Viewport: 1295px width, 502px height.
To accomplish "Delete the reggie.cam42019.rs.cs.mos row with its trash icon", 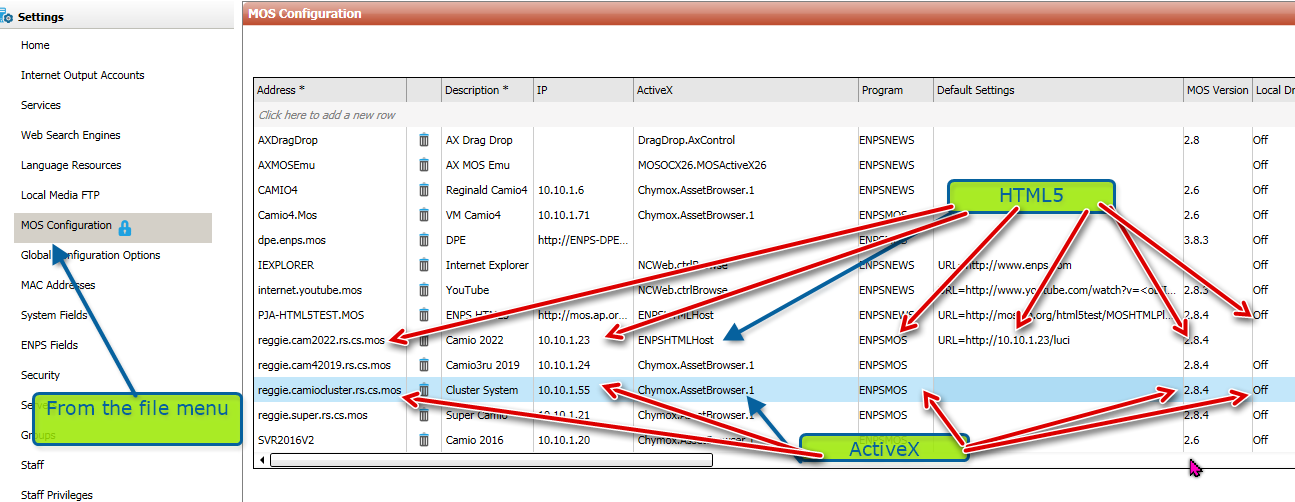I will (x=424, y=365).
